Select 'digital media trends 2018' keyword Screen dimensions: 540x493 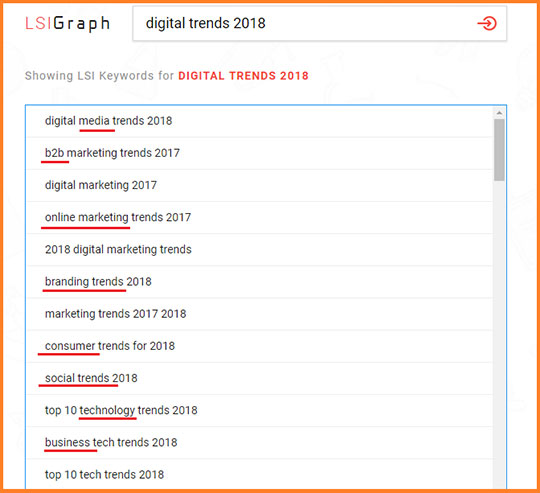260,121
